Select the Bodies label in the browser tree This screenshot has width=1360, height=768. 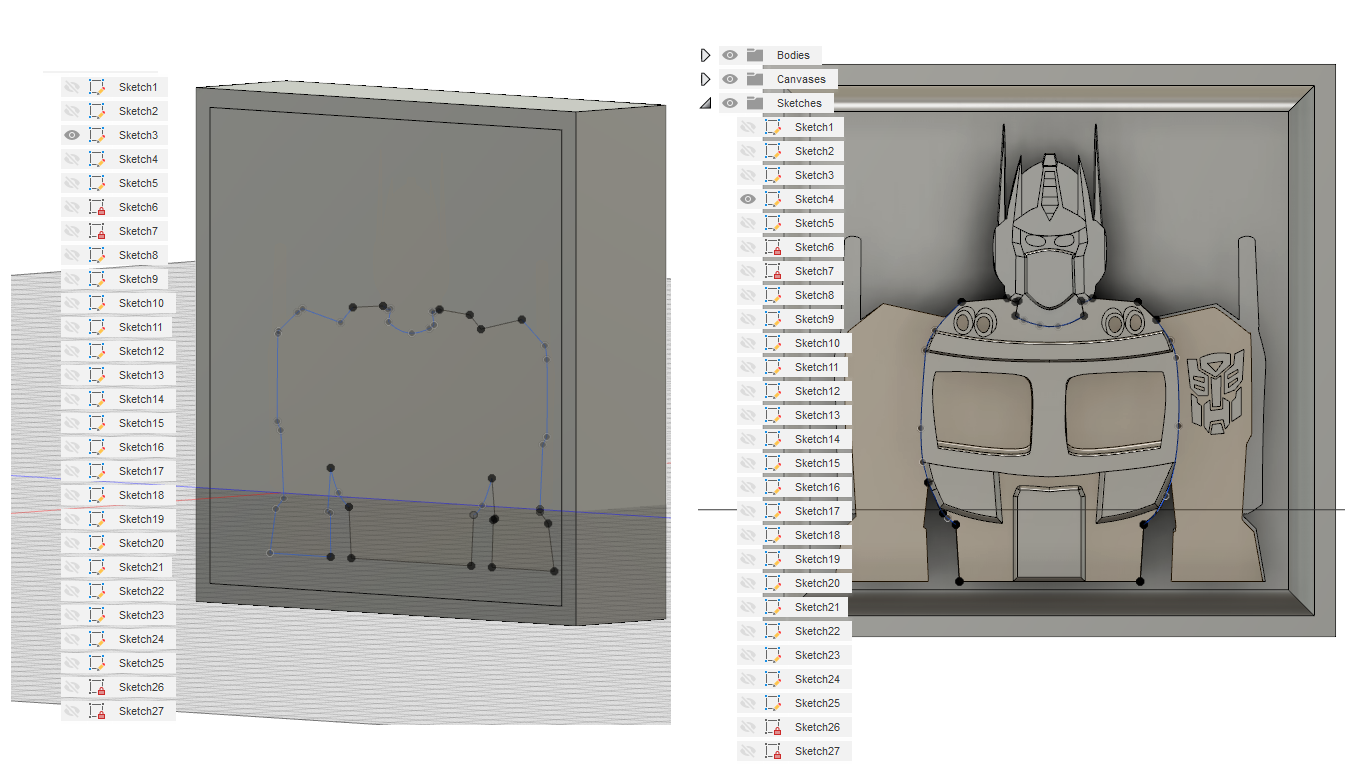[x=793, y=55]
